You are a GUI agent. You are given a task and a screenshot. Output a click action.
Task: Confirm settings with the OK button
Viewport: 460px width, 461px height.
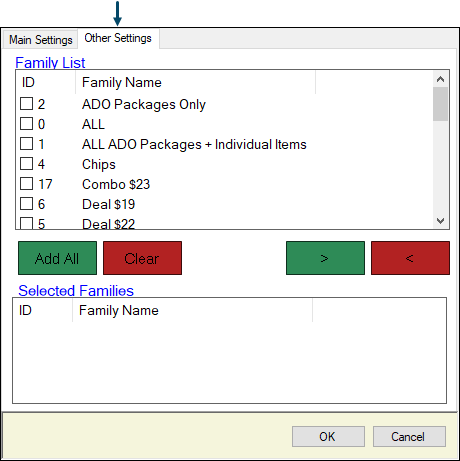(328, 436)
